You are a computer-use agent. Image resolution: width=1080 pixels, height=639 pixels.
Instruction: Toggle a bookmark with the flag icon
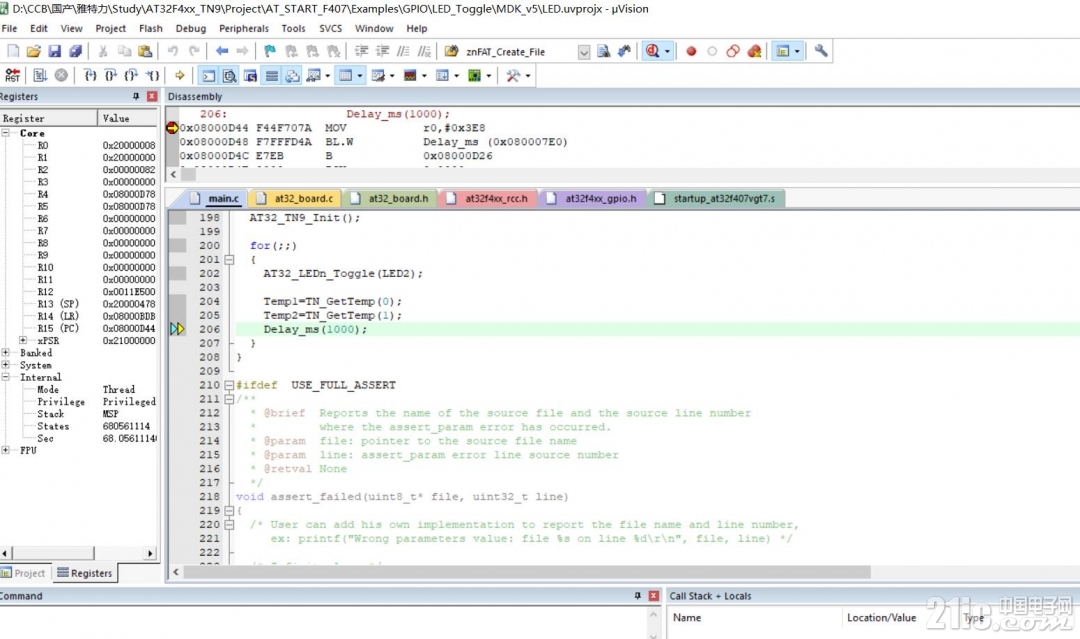[270, 51]
